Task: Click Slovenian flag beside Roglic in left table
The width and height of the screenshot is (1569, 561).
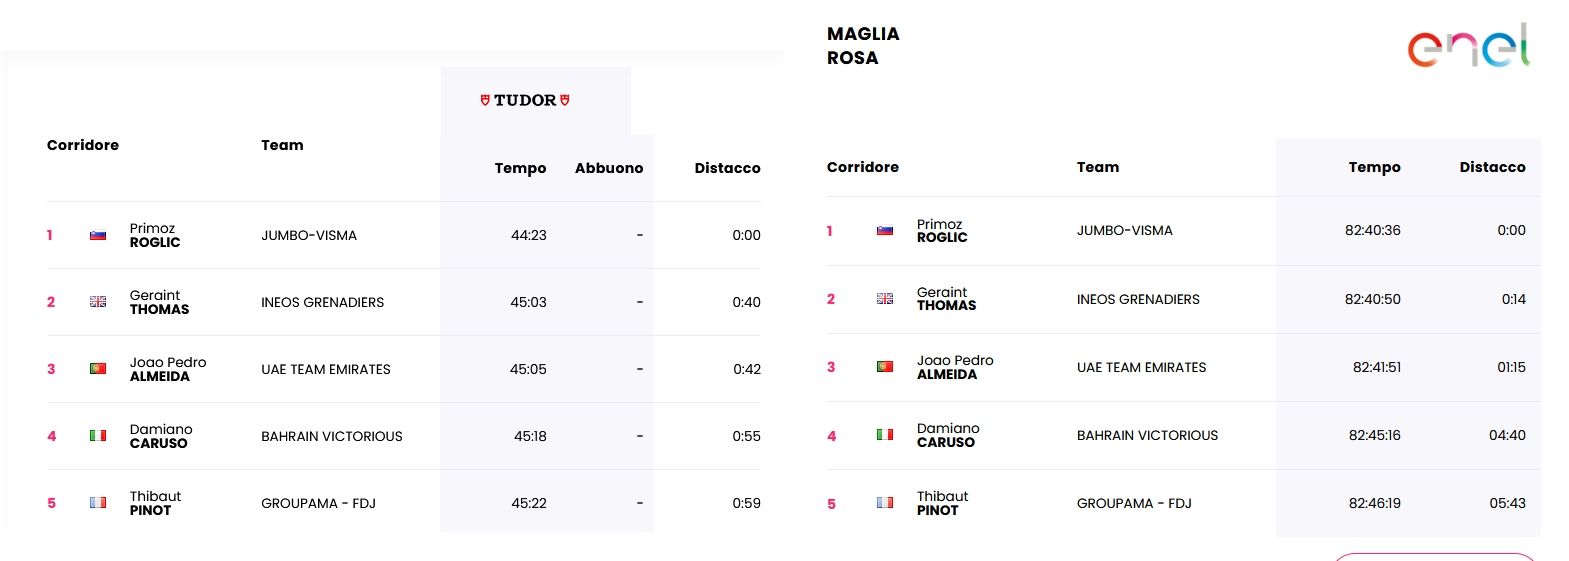Action: pyautogui.click(x=98, y=235)
